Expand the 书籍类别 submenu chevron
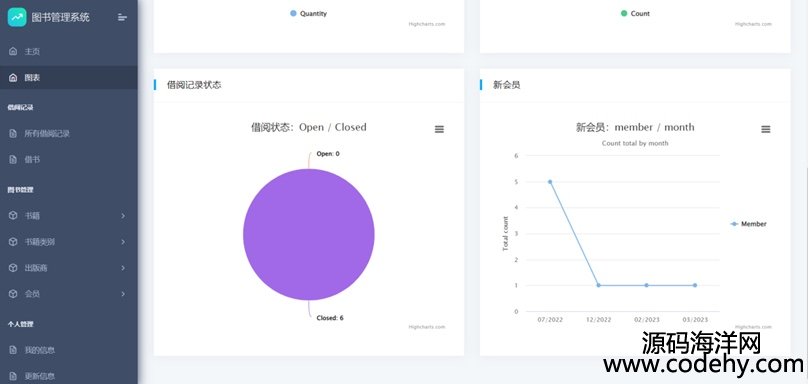The width and height of the screenshot is (808, 384). pos(123,242)
